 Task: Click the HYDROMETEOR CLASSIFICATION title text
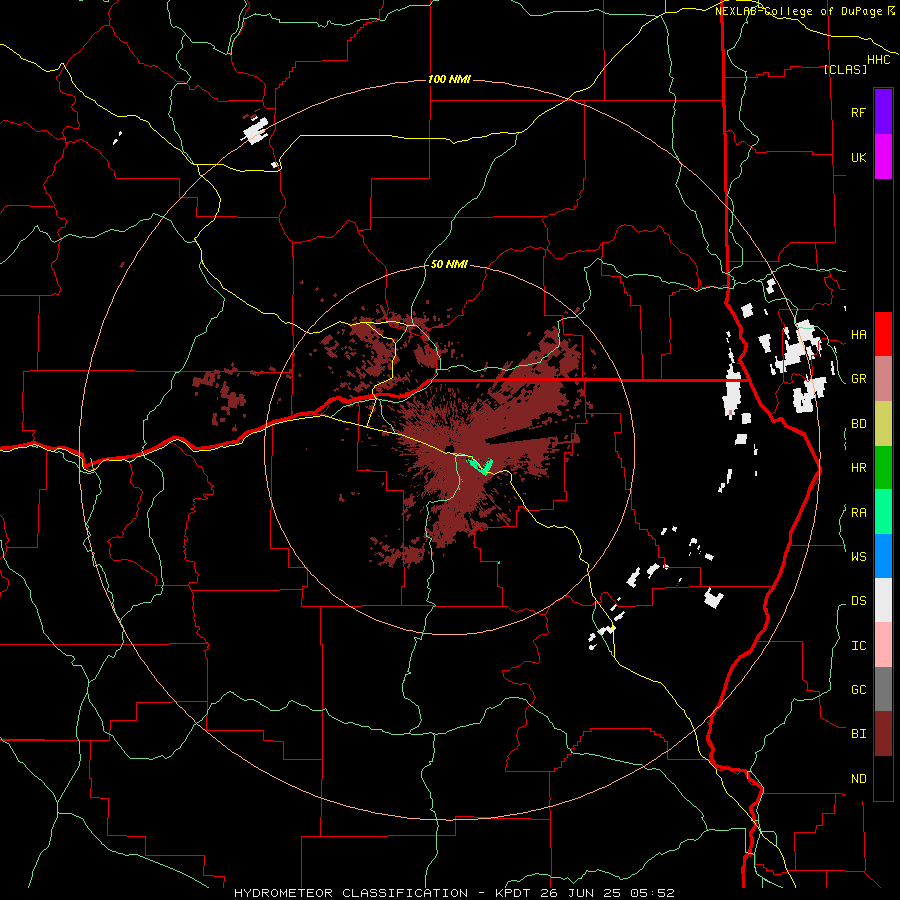351,893
